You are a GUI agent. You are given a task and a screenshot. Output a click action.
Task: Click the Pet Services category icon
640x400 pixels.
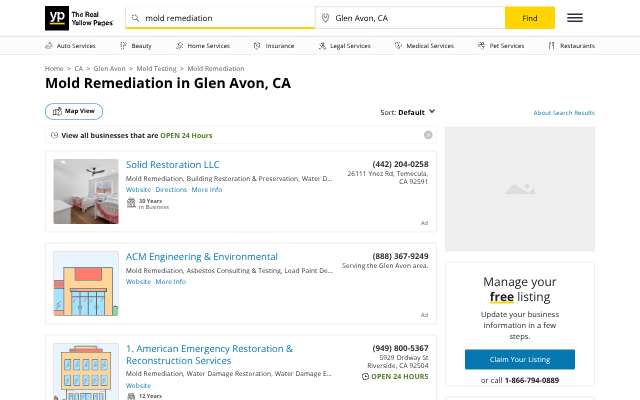point(482,46)
